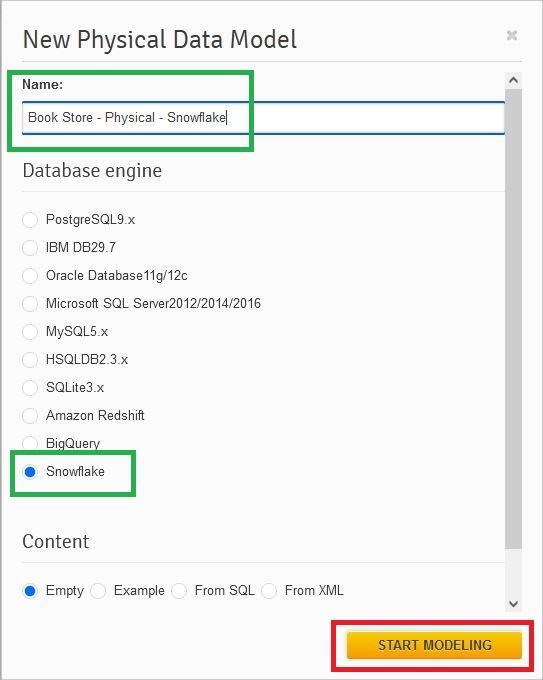The height and width of the screenshot is (680, 543).
Task: Click the model Name input field
Action: tap(263, 118)
